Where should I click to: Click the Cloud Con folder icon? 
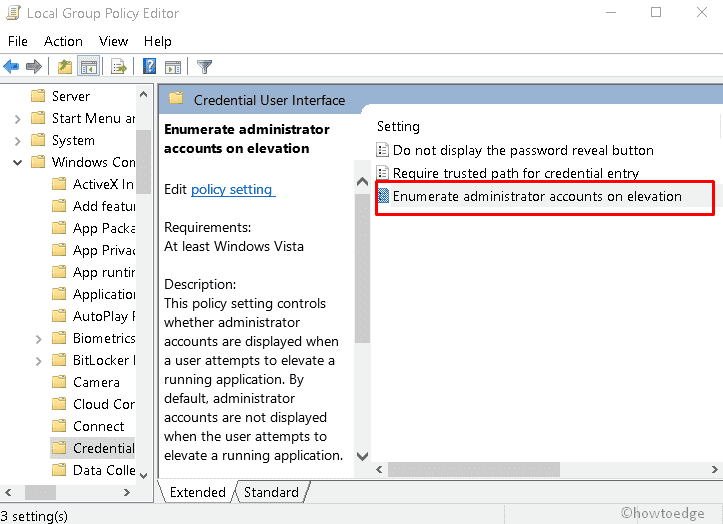coord(59,404)
